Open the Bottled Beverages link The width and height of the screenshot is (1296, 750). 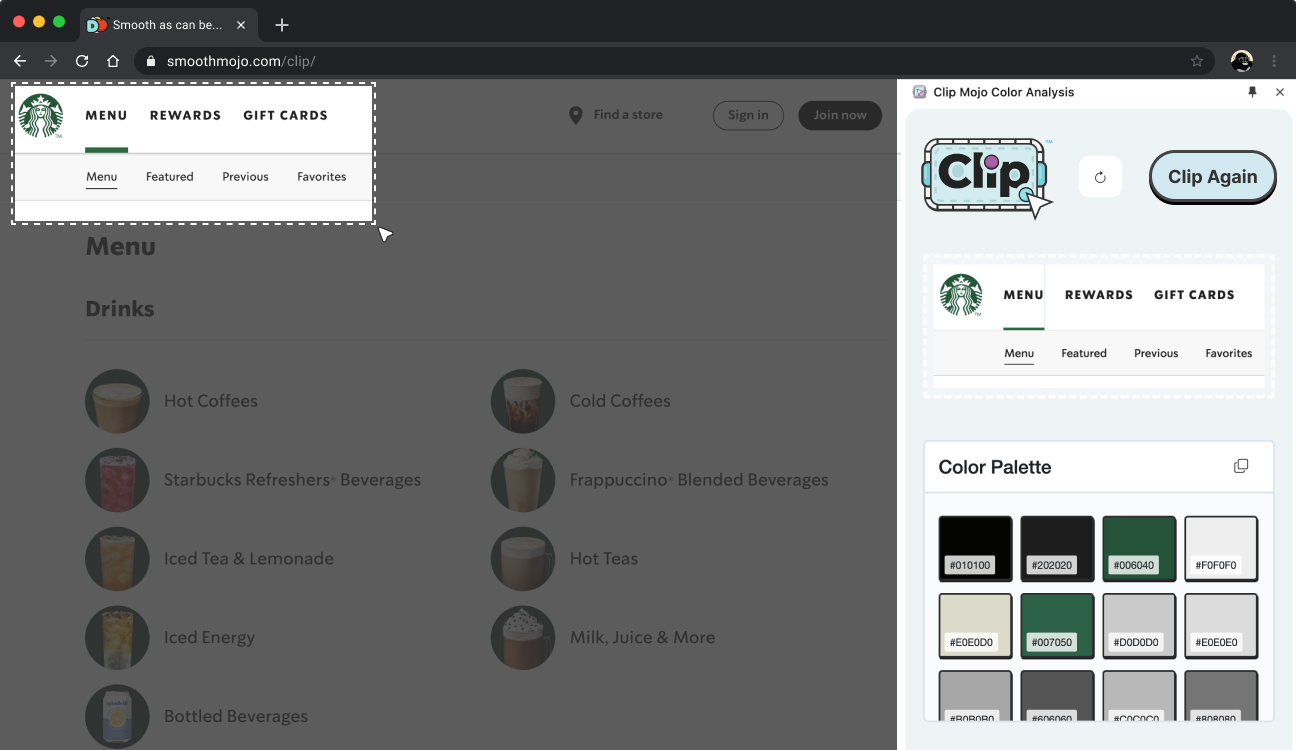[236, 716]
